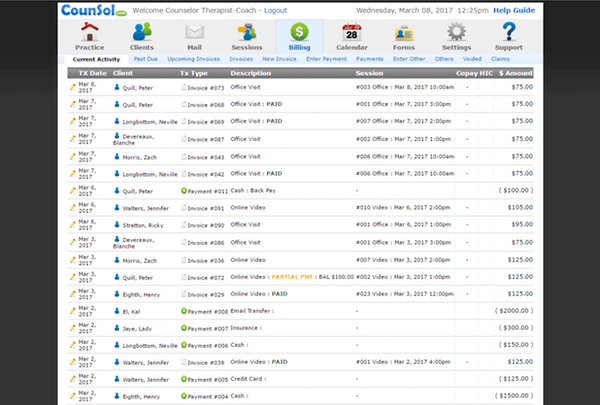
Task: Open the Help Guide link
Action: (514, 10)
